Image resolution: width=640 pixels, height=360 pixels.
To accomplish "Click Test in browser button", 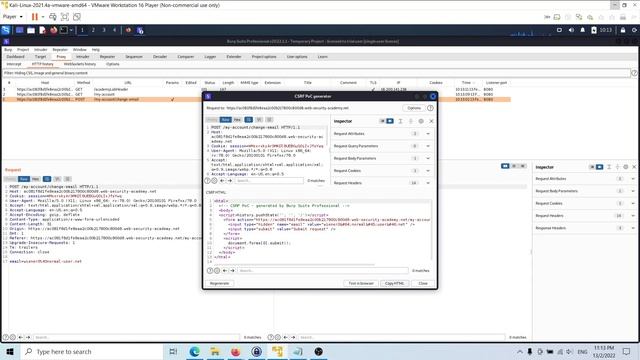I will [361, 283].
